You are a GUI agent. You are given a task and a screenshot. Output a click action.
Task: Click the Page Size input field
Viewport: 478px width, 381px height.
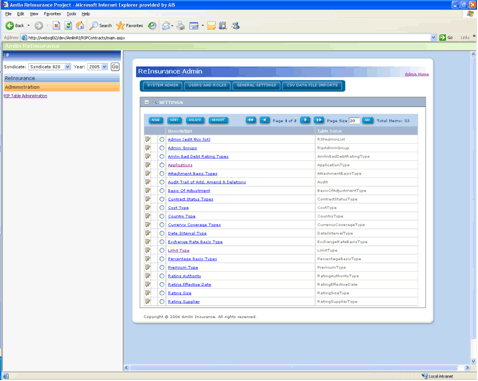(354, 121)
